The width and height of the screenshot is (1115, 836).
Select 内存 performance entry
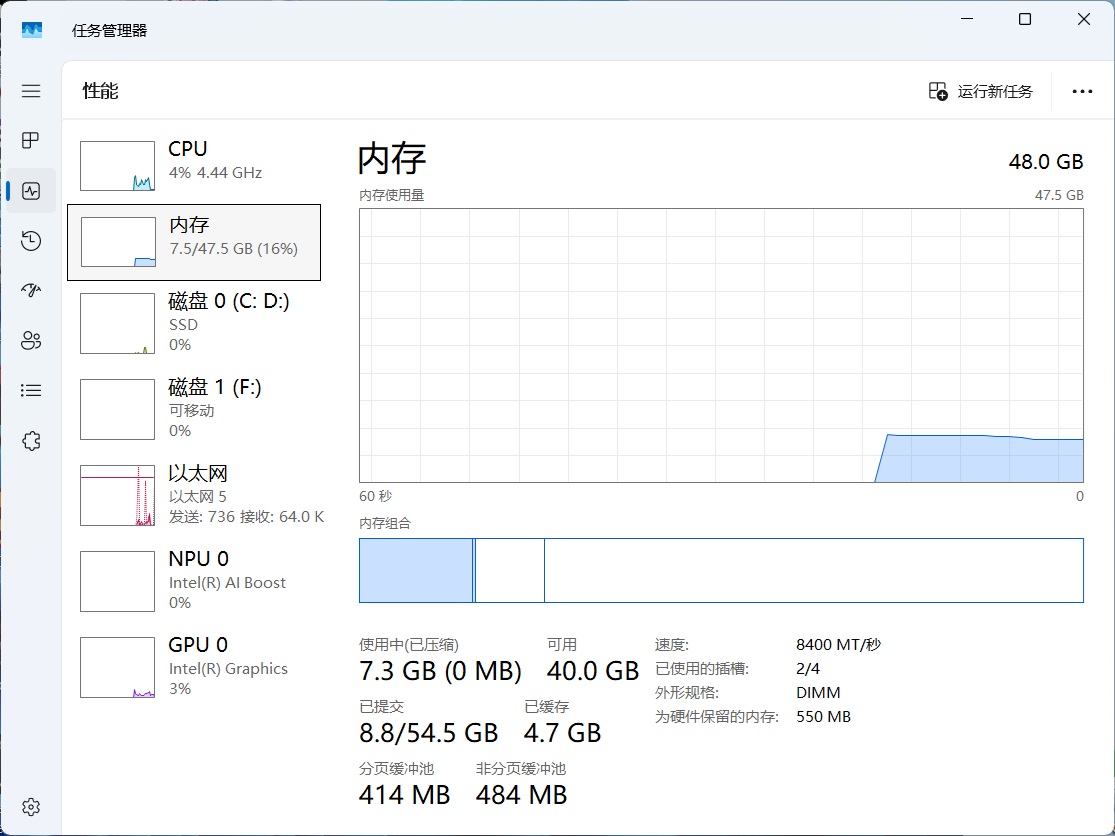point(194,242)
